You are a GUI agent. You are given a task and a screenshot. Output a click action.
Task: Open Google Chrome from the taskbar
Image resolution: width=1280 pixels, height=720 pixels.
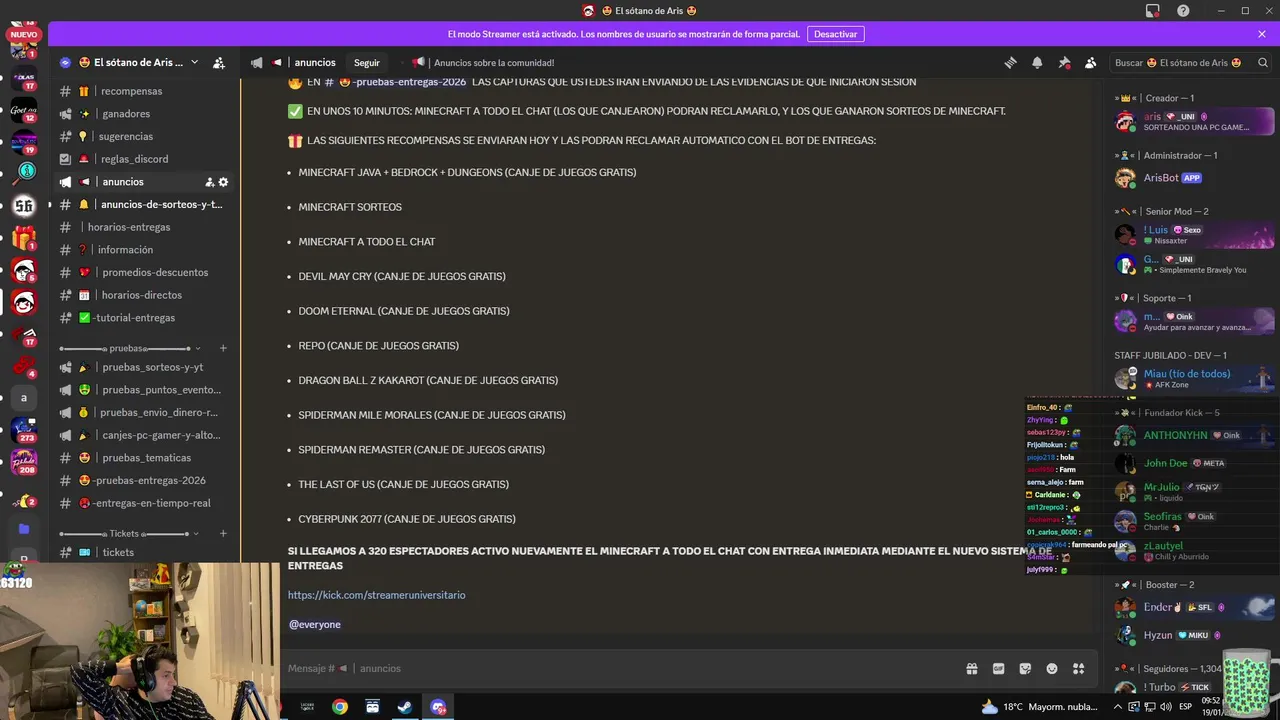340,707
